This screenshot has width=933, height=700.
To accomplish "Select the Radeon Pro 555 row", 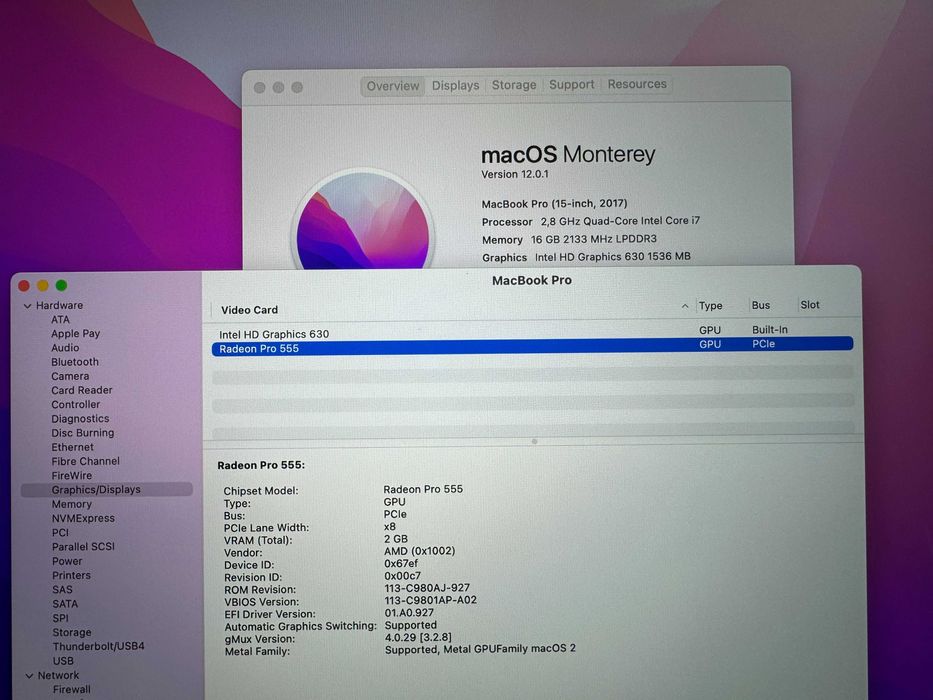I will pyautogui.click(x=533, y=346).
